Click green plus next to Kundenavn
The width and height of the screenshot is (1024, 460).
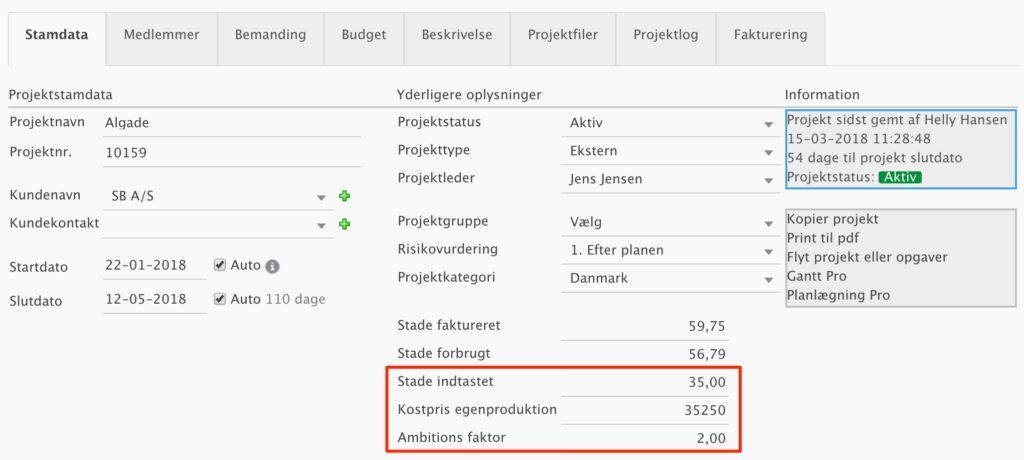click(x=344, y=197)
